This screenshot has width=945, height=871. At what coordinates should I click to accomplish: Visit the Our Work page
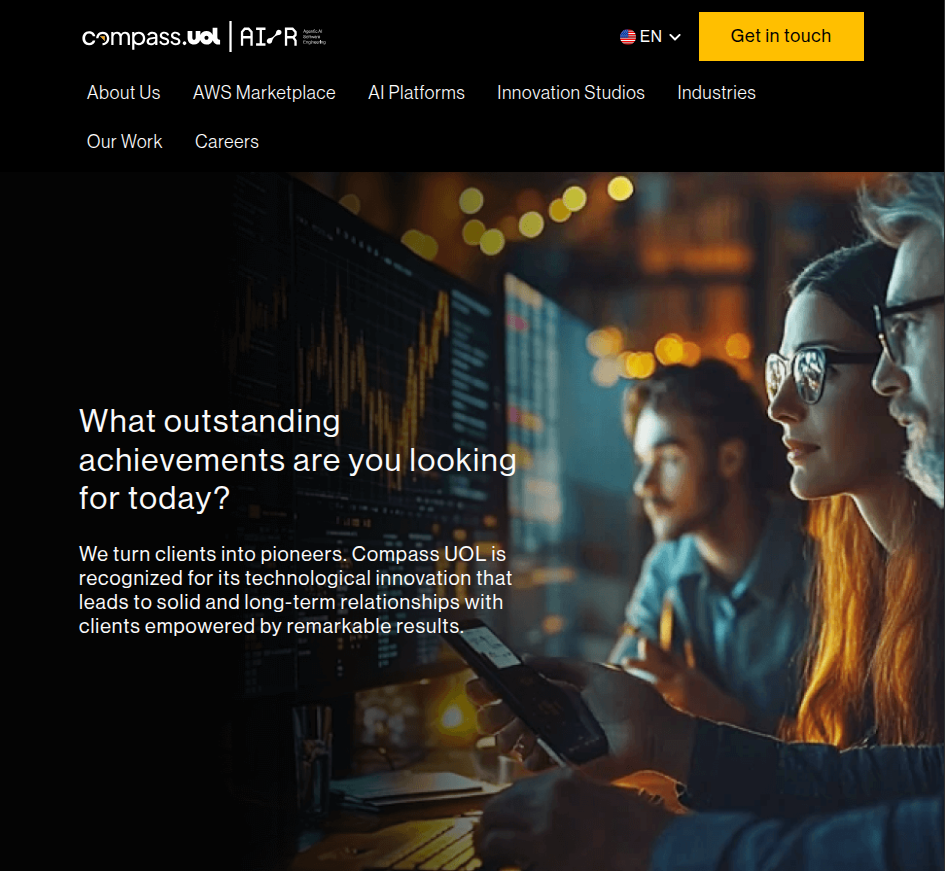pos(124,142)
